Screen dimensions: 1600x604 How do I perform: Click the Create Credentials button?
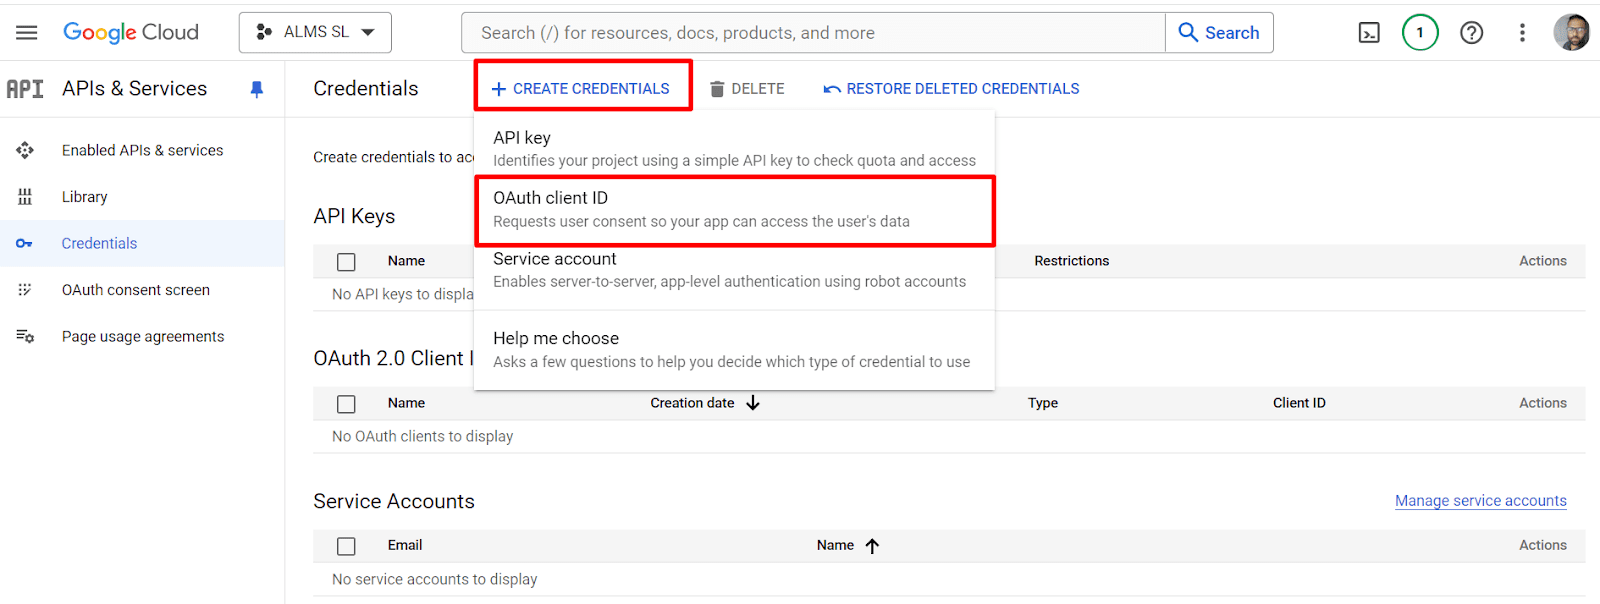[582, 89]
